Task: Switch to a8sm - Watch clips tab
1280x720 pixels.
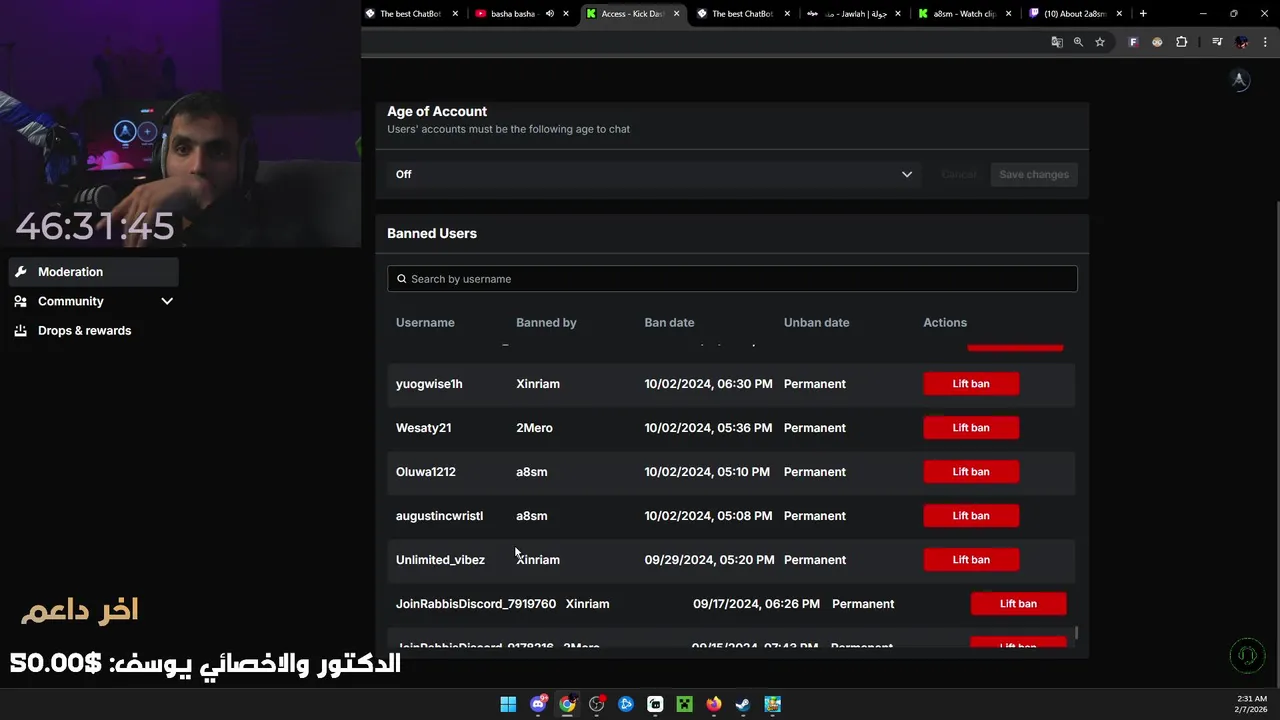Action: point(963,14)
